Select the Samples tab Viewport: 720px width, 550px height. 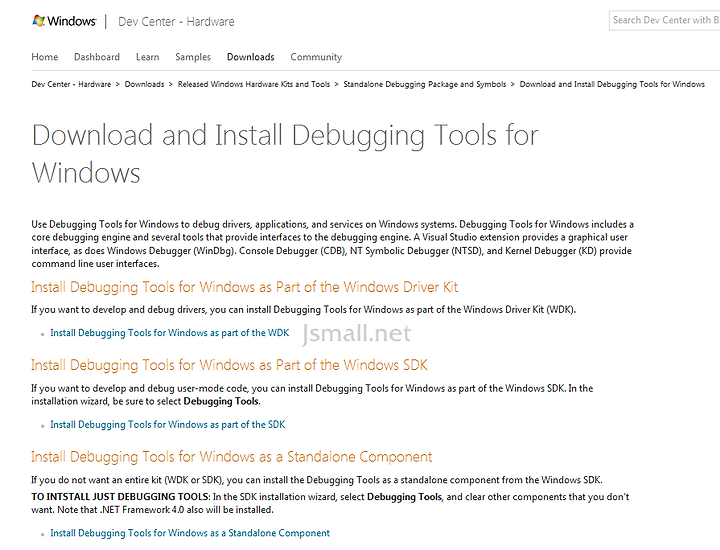click(x=193, y=57)
